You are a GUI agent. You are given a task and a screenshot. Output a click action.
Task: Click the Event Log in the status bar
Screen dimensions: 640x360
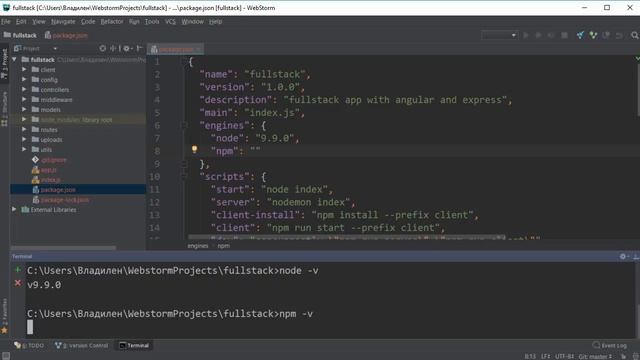609,345
